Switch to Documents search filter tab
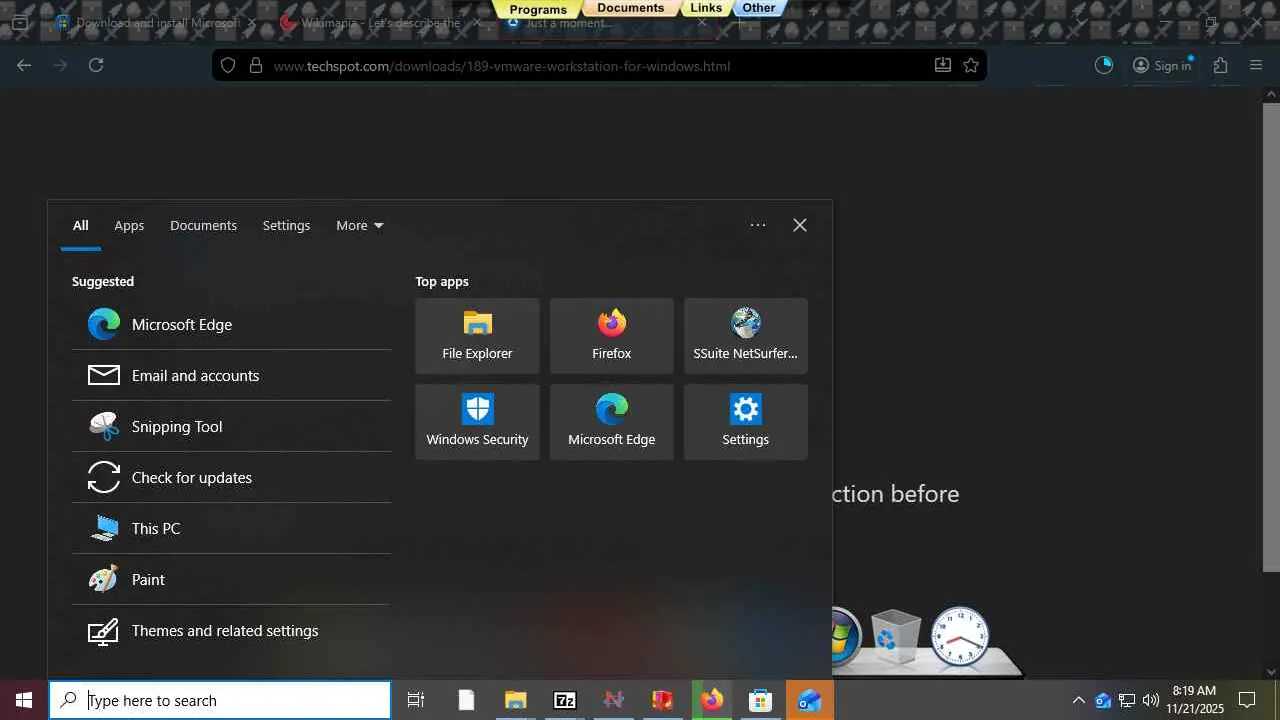The height and width of the screenshot is (720, 1280). [203, 225]
